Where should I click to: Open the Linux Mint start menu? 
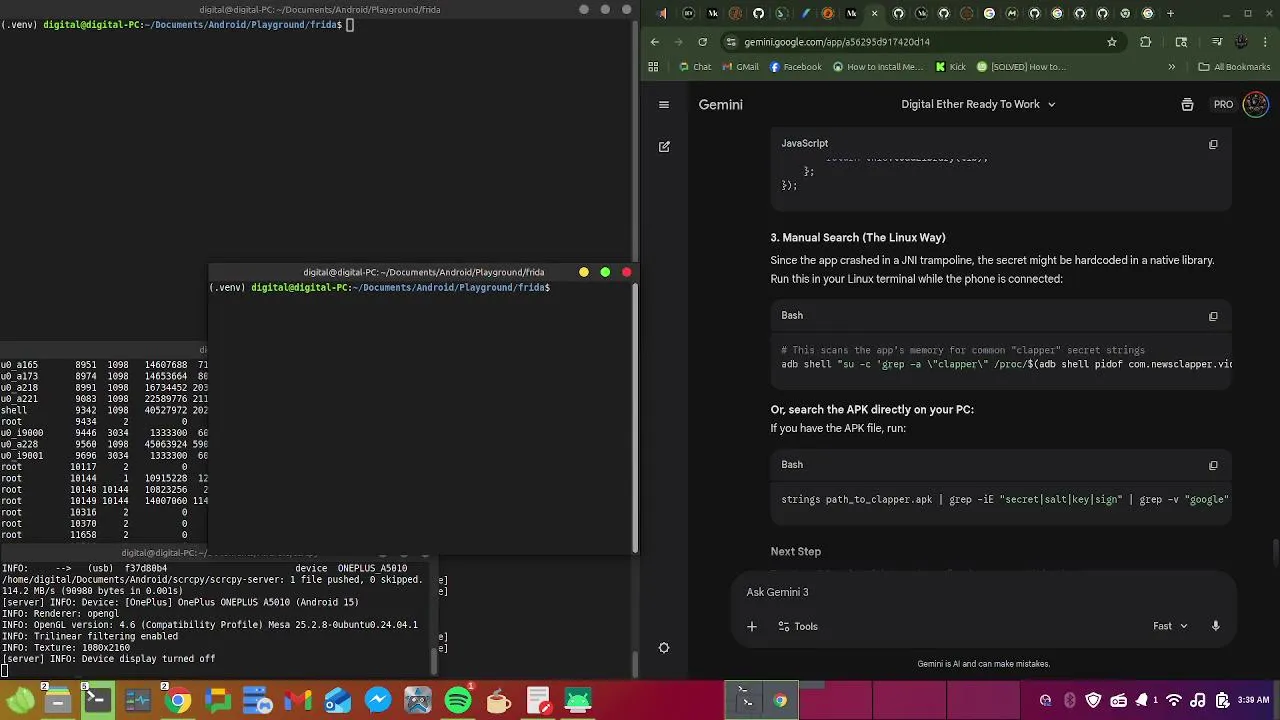[x=20, y=700]
